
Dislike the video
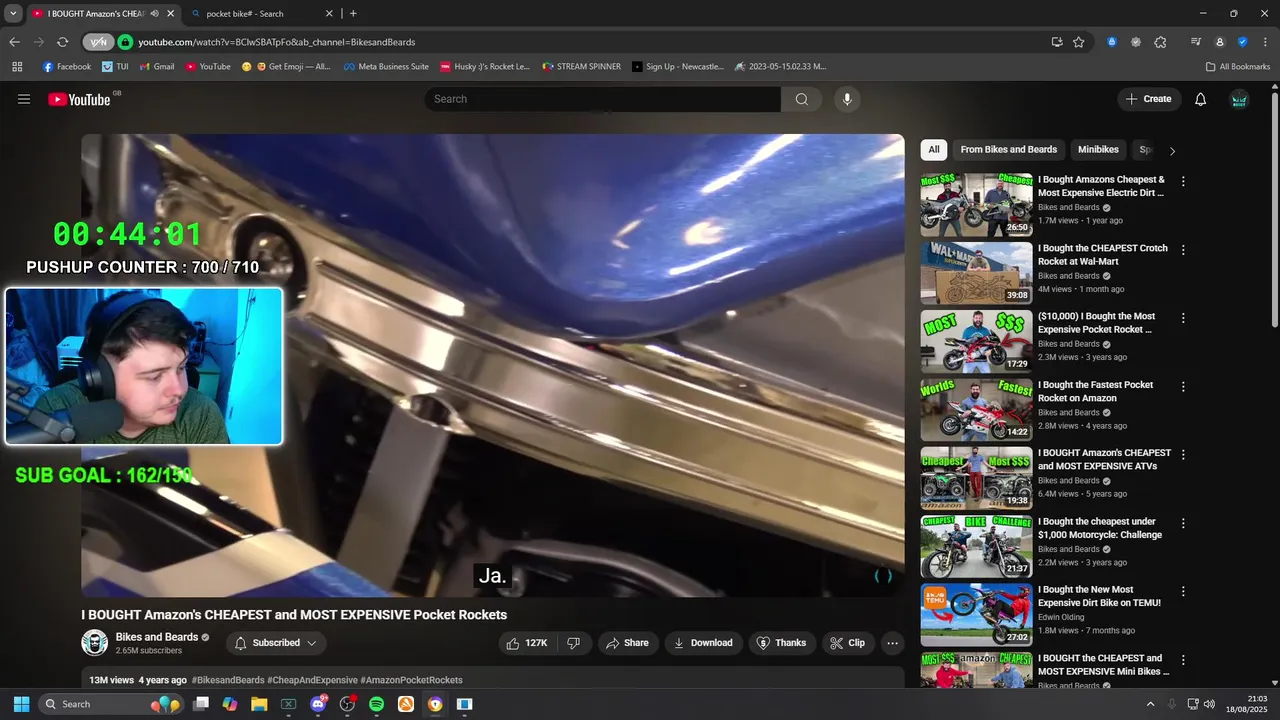(x=574, y=643)
